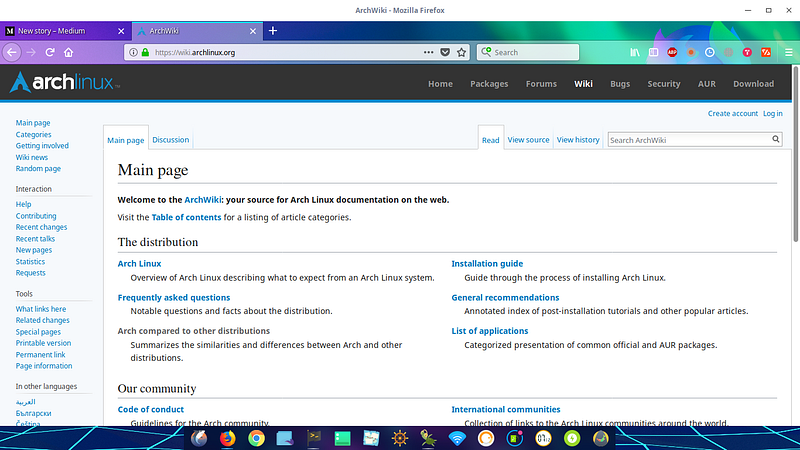
Task: Click the Firefox search box
Action: pyautogui.click(x=528, y=52)
